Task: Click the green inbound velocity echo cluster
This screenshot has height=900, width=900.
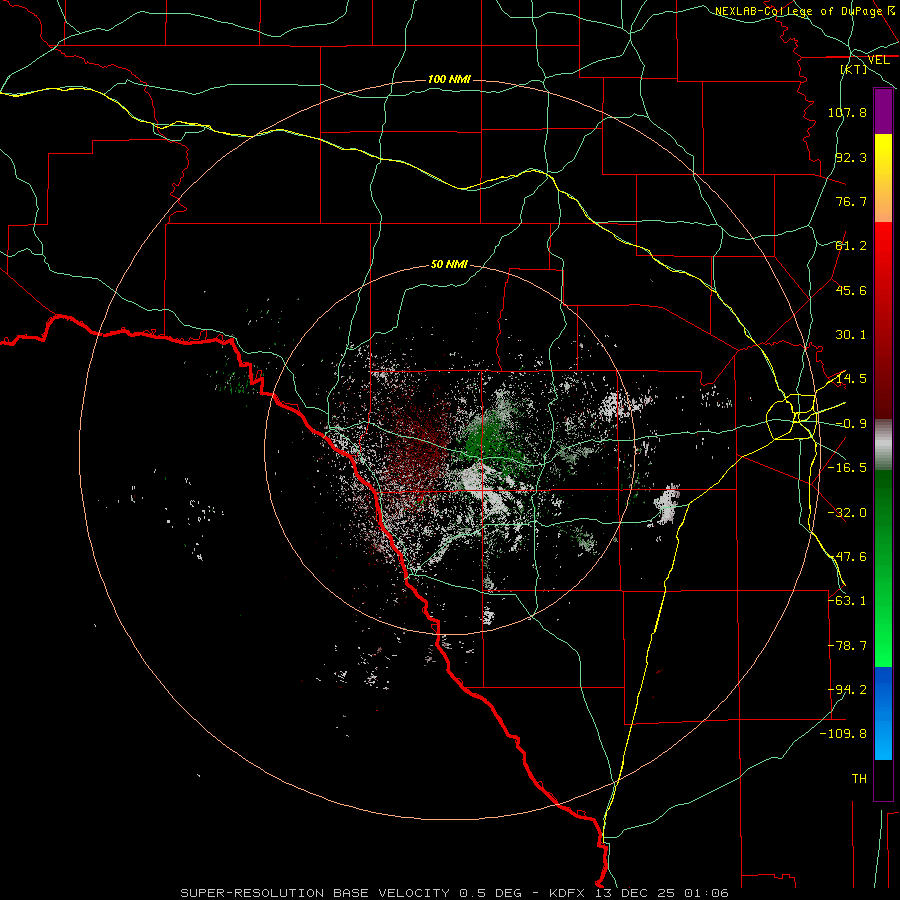Action: pyautogui.click(x=488, y=439)
